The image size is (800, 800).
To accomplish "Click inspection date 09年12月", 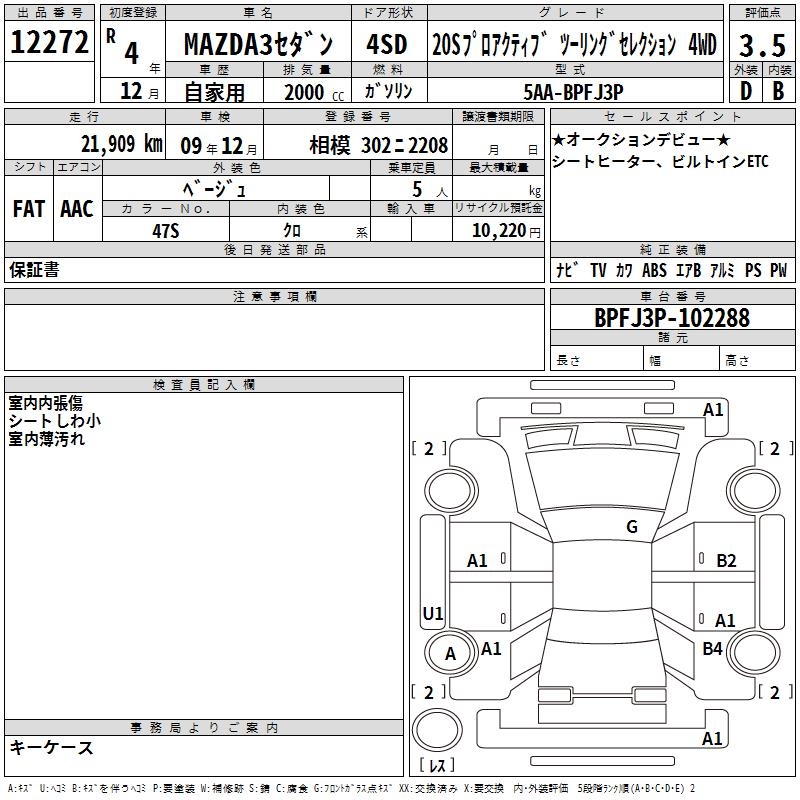I will 219,146.
